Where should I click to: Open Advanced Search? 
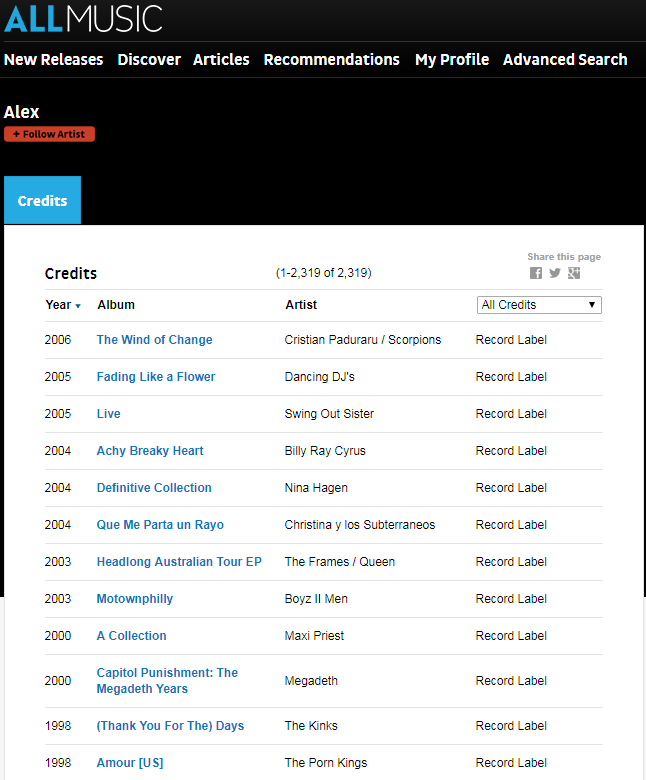565,60
